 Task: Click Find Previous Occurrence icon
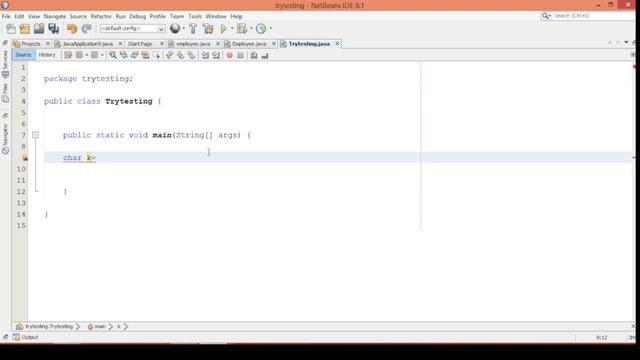(123, 55)
